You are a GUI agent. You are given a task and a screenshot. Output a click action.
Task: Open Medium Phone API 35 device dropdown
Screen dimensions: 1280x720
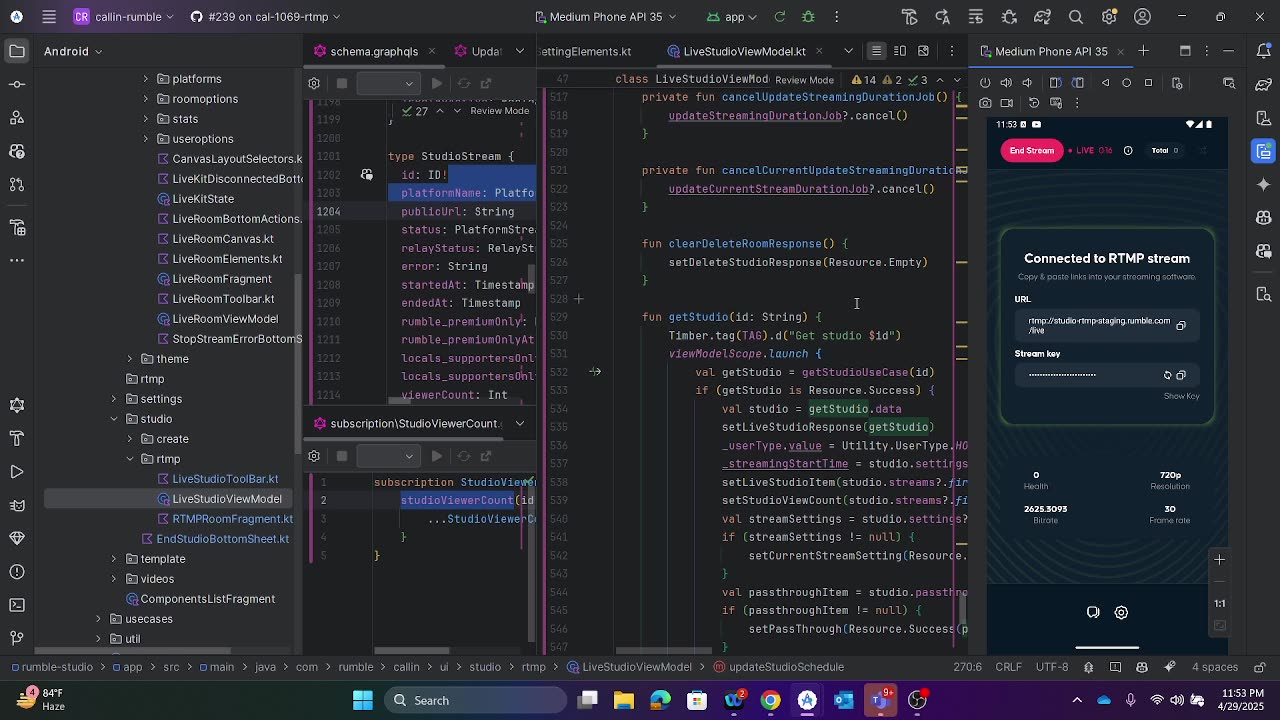(x=606, y=17)
